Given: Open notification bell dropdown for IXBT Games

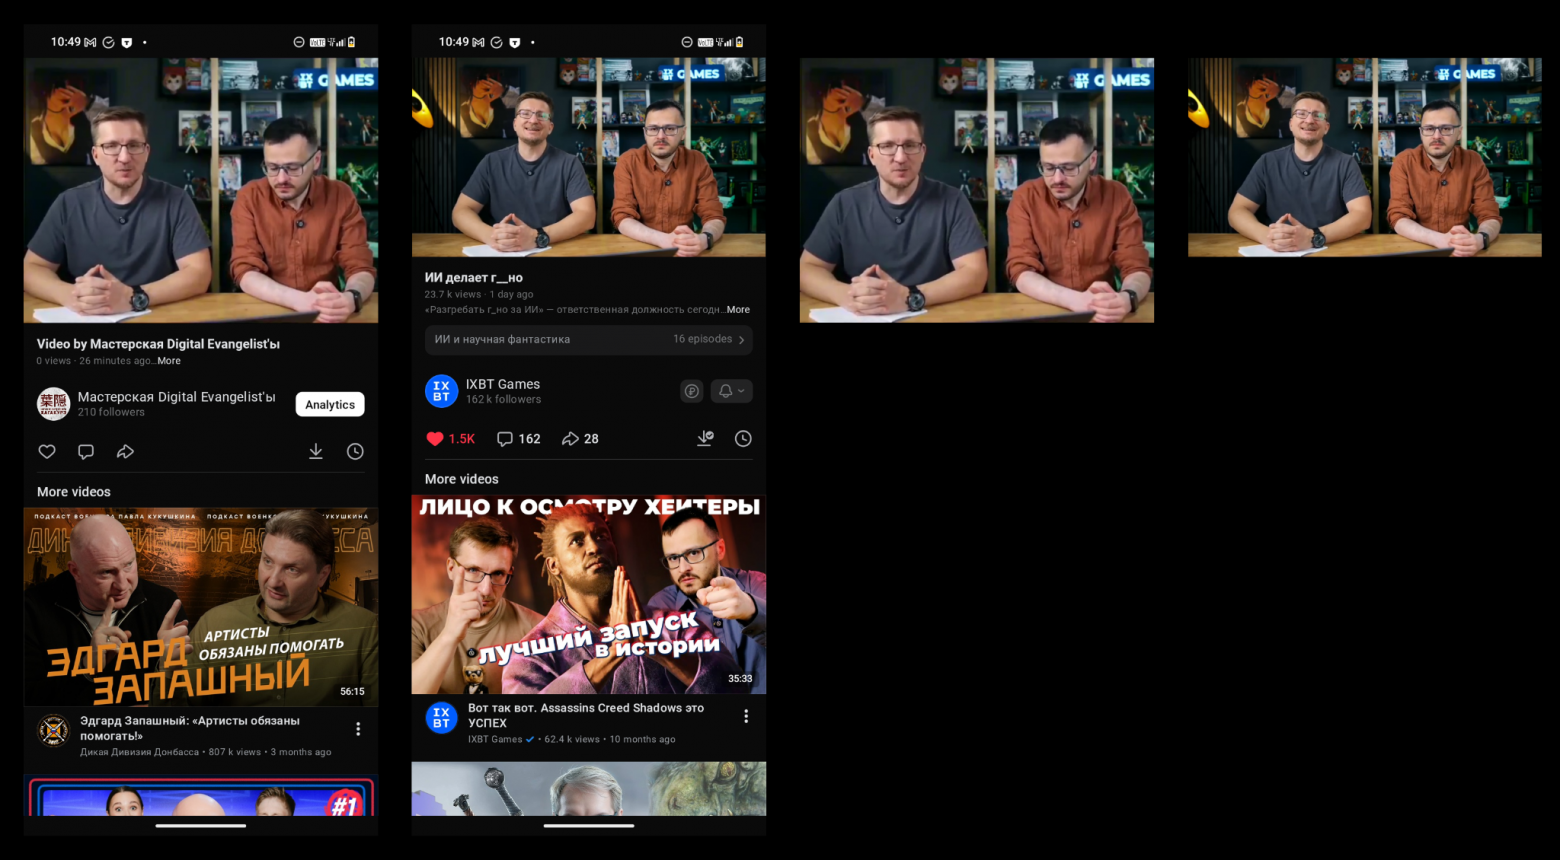Looking at the screenshot, I should [x=731, y=391].
